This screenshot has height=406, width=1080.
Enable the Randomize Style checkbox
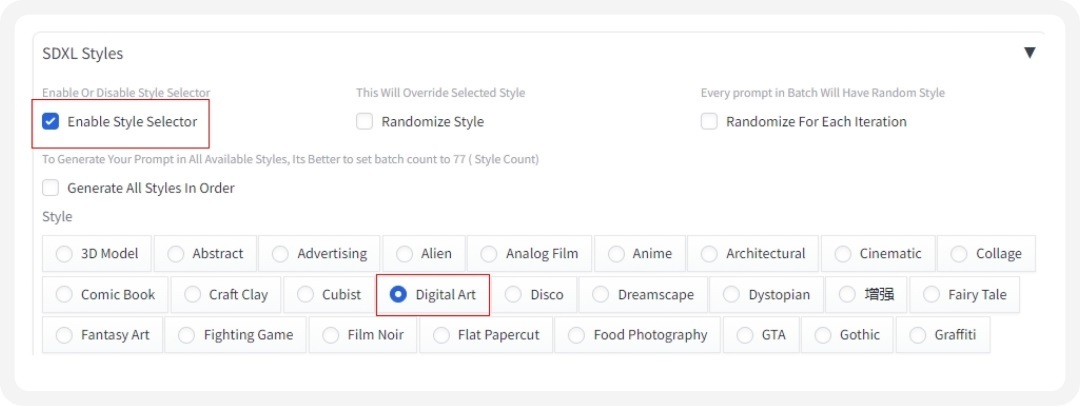pyautogui.click(x=365, y=121)
